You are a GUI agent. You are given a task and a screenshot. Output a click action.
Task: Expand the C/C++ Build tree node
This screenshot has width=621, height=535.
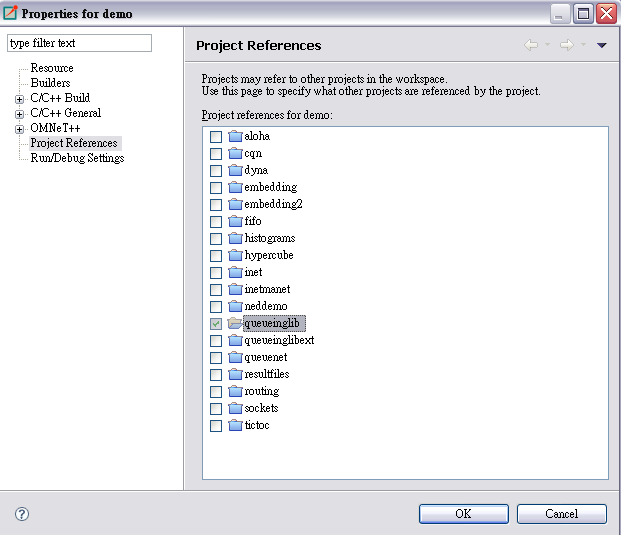pos(19,99)
